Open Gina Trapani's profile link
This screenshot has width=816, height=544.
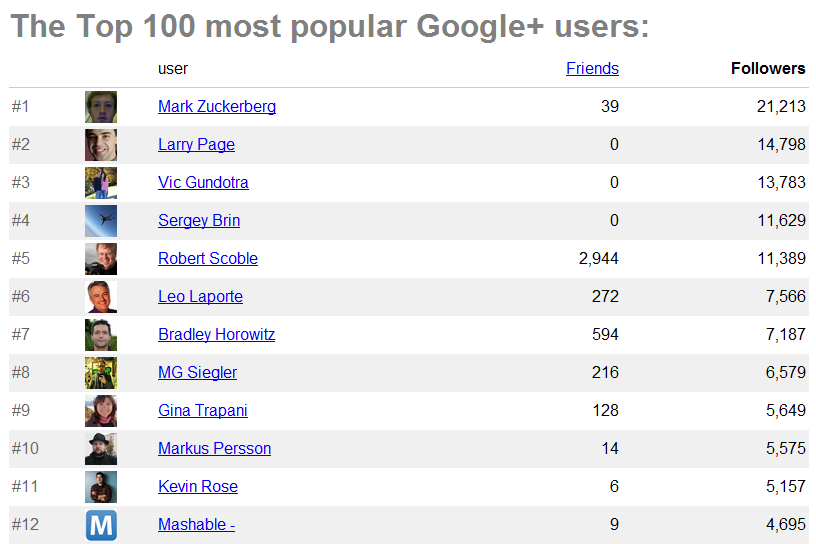203,411
